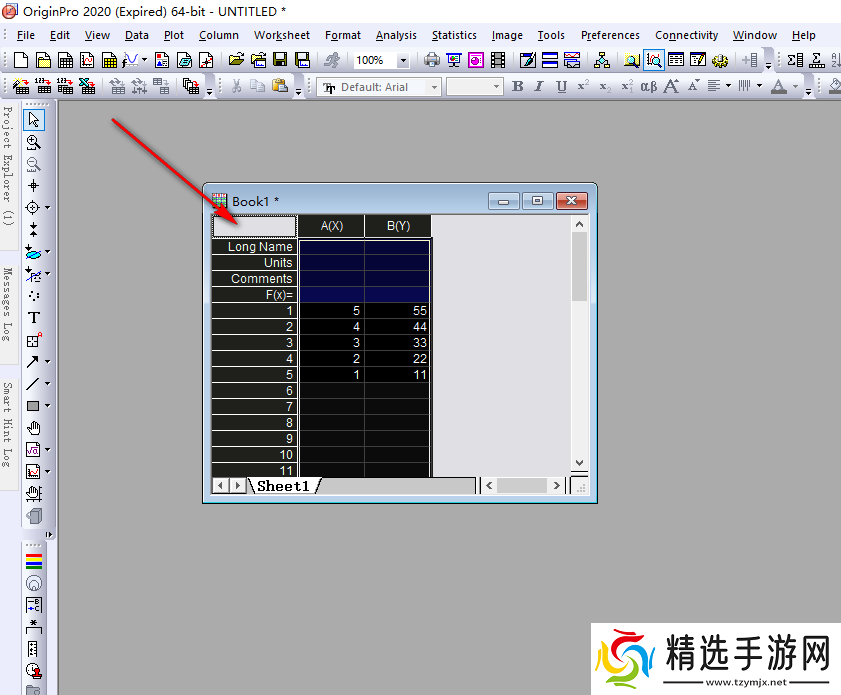Toggle Bold text formatting

pos(517,87)
